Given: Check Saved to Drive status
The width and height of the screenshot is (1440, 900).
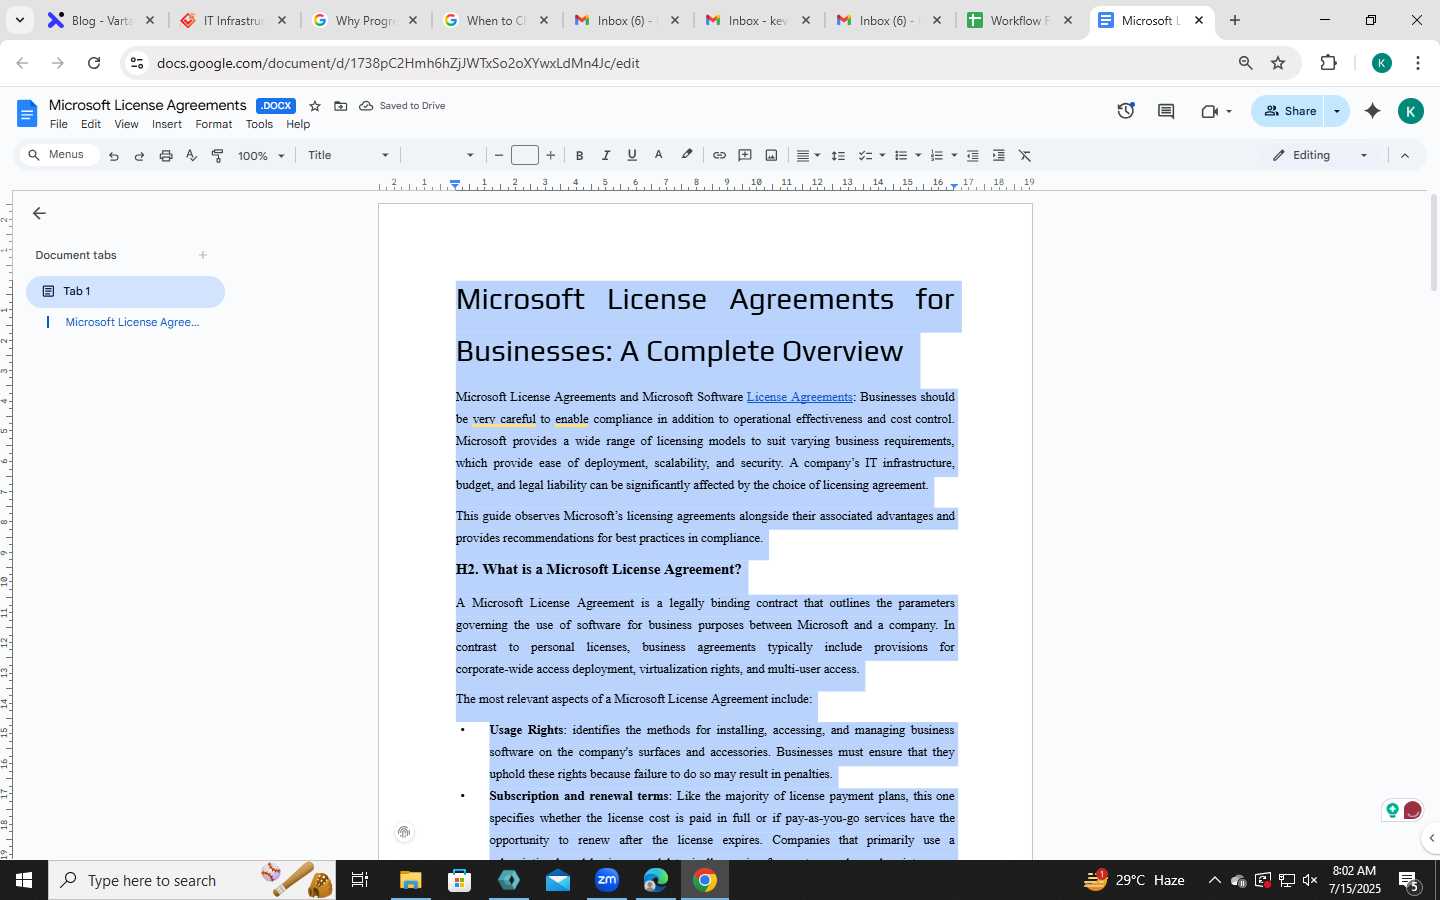Looking at the screenshot, I should (402, 106).
